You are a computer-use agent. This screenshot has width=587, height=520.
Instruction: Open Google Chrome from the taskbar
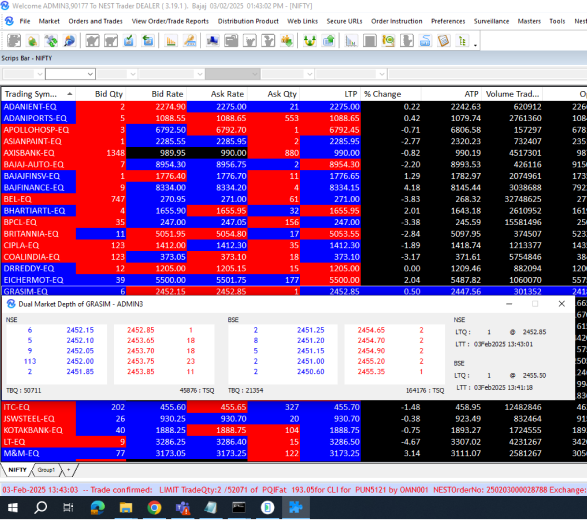[154, 508]
